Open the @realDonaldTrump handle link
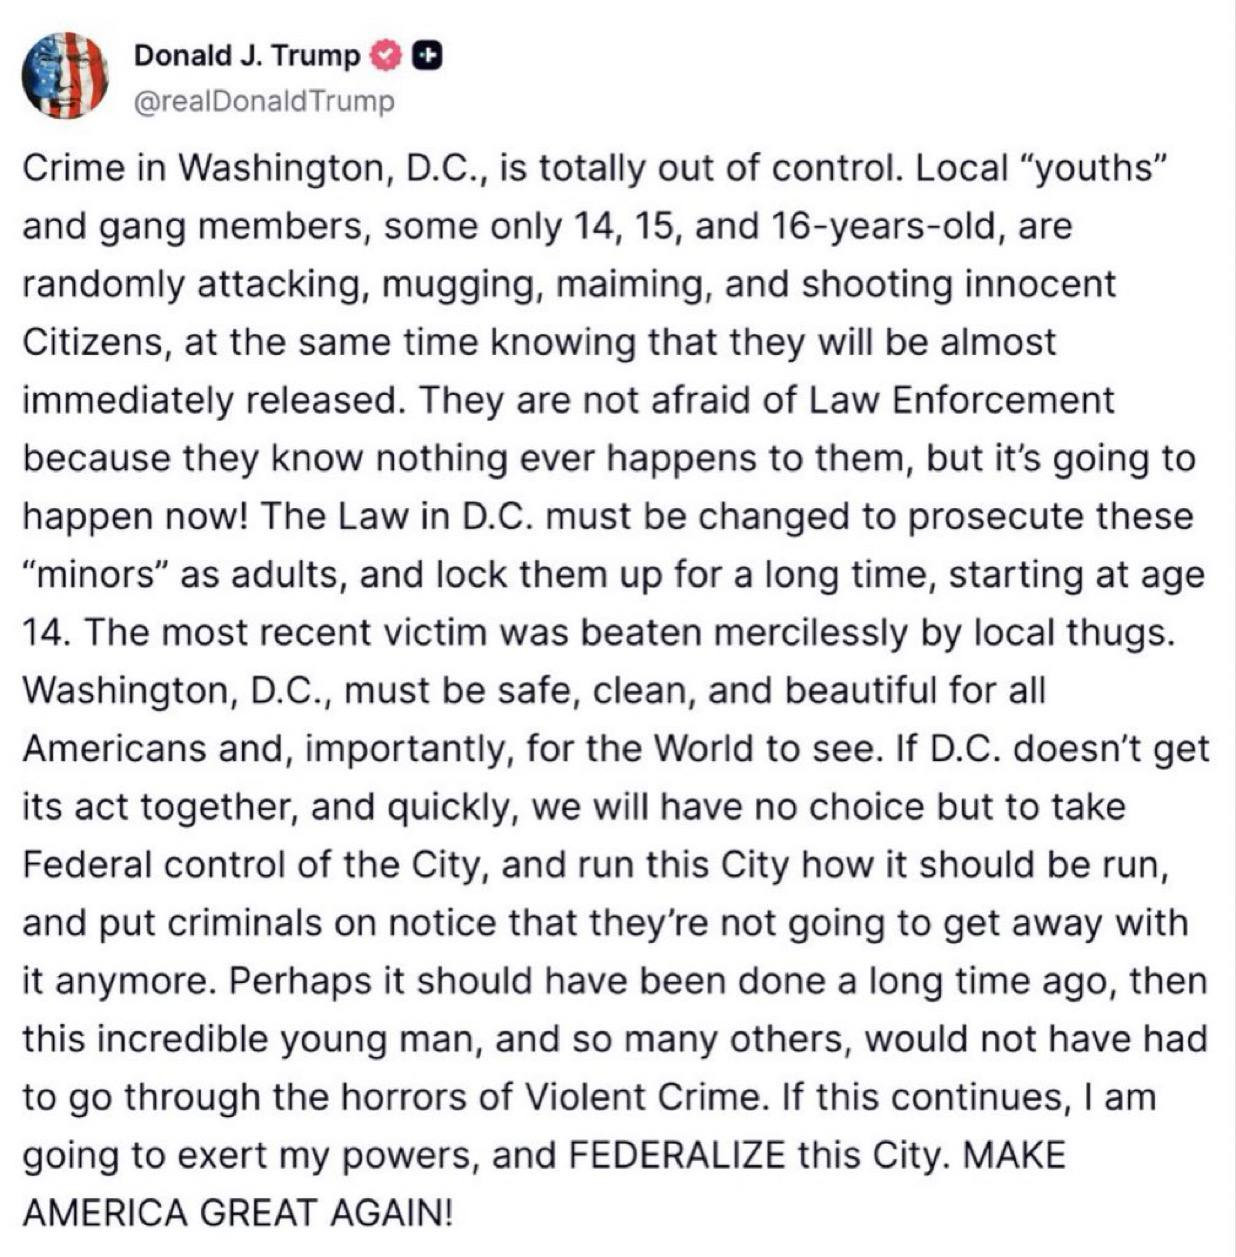The width and height of the screenshot is (1236, 1257). point(264,102)
